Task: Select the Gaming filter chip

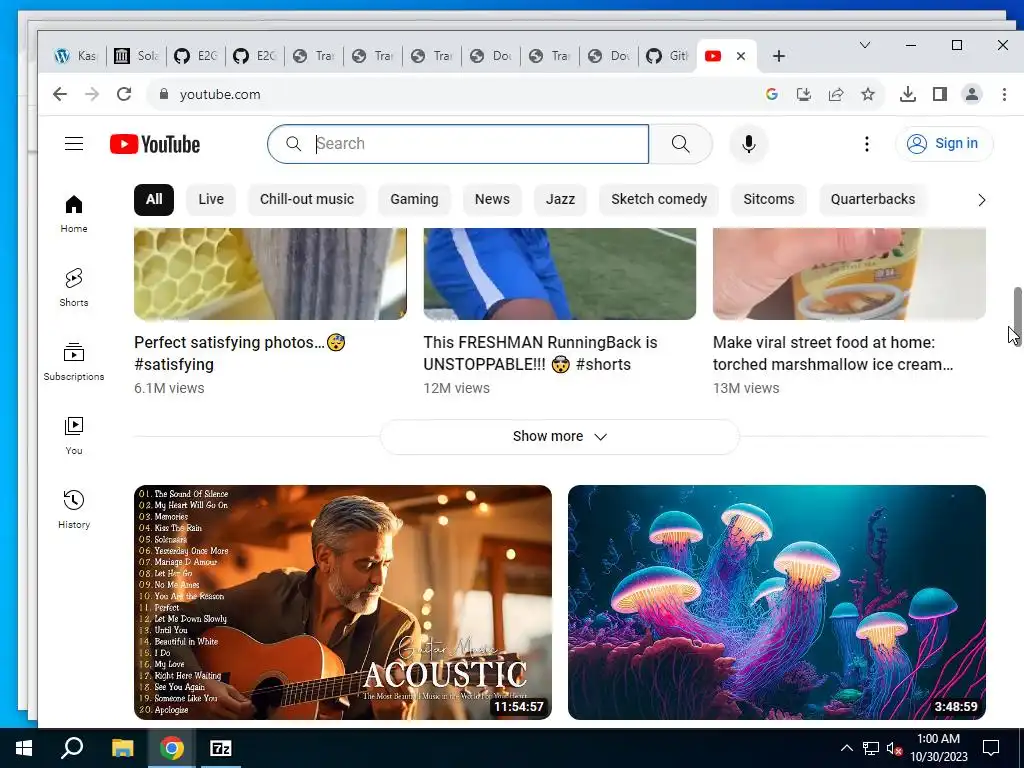Action: [414, 199]
